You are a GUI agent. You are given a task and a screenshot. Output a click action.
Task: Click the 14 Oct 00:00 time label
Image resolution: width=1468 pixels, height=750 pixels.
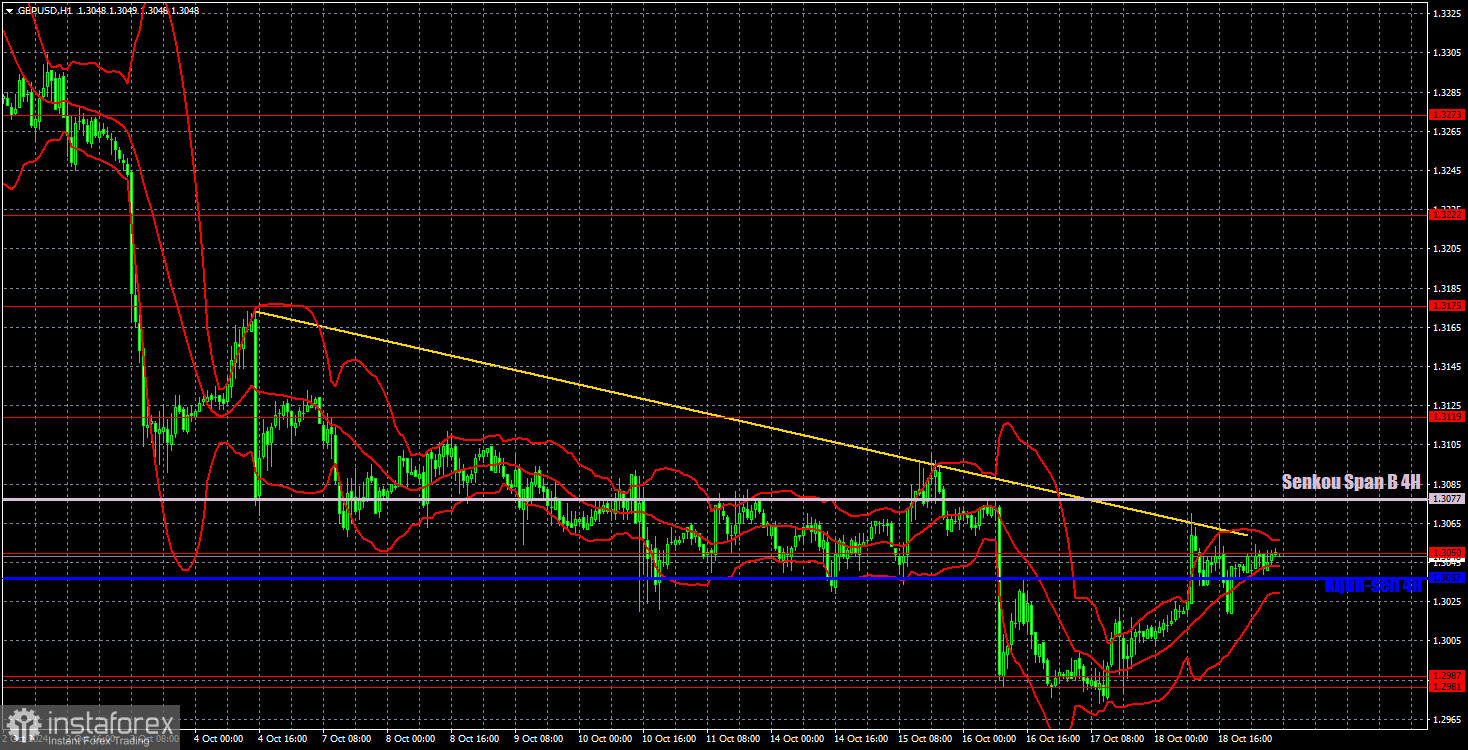[x=796, y=739]
